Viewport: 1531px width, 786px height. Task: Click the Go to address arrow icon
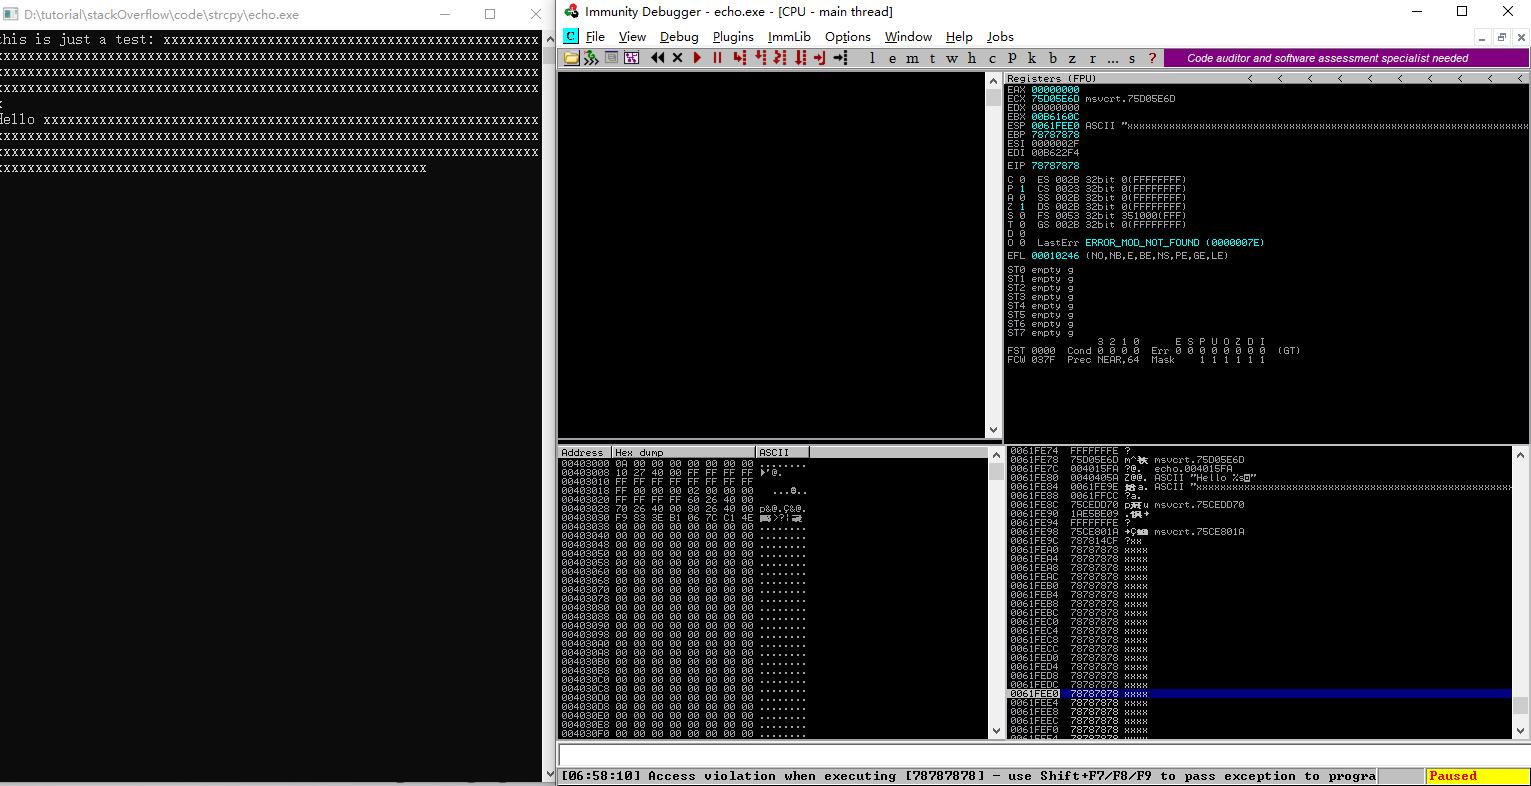pos(840,58)
